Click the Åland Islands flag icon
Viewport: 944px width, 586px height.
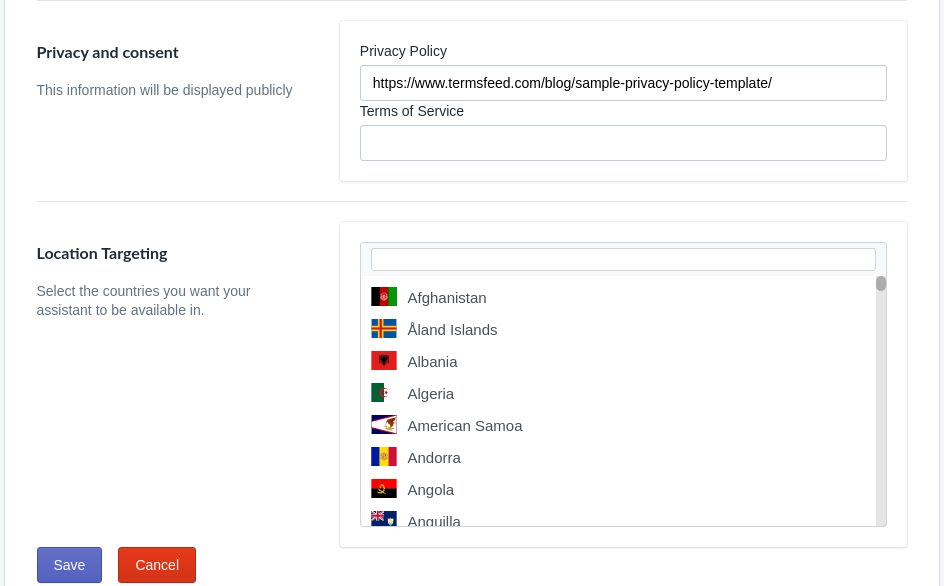coord(384,328)
